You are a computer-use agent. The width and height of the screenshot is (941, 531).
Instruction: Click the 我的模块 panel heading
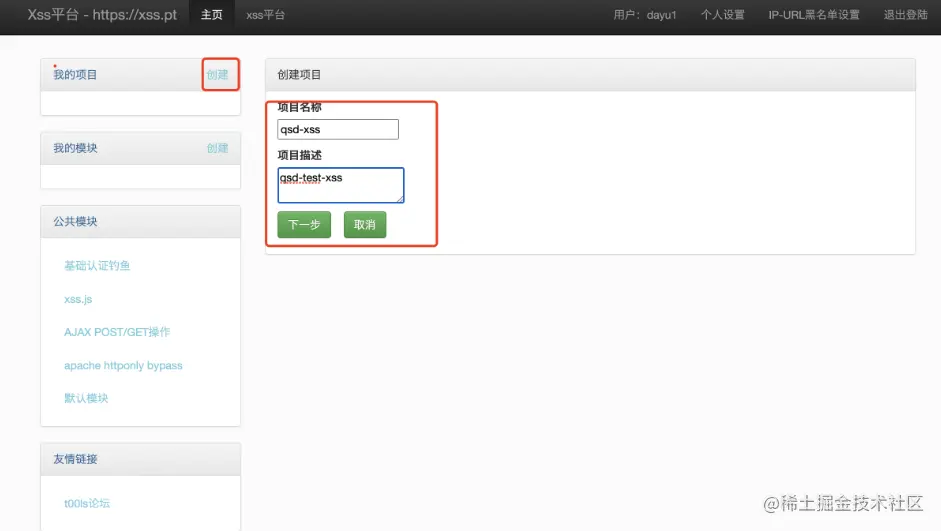(75, 148)
